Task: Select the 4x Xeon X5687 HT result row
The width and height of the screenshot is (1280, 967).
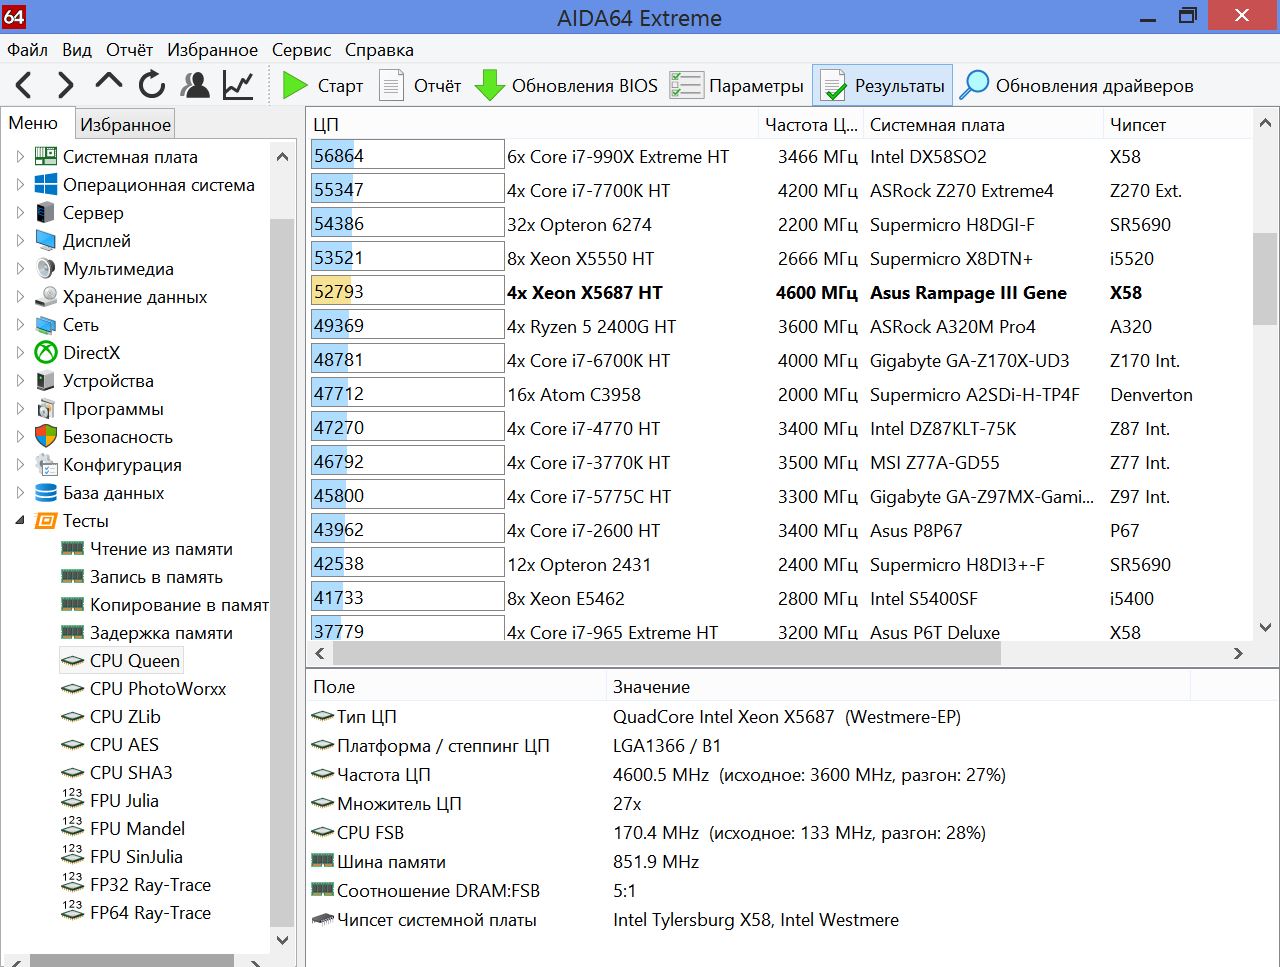Action: coord(779,293)
